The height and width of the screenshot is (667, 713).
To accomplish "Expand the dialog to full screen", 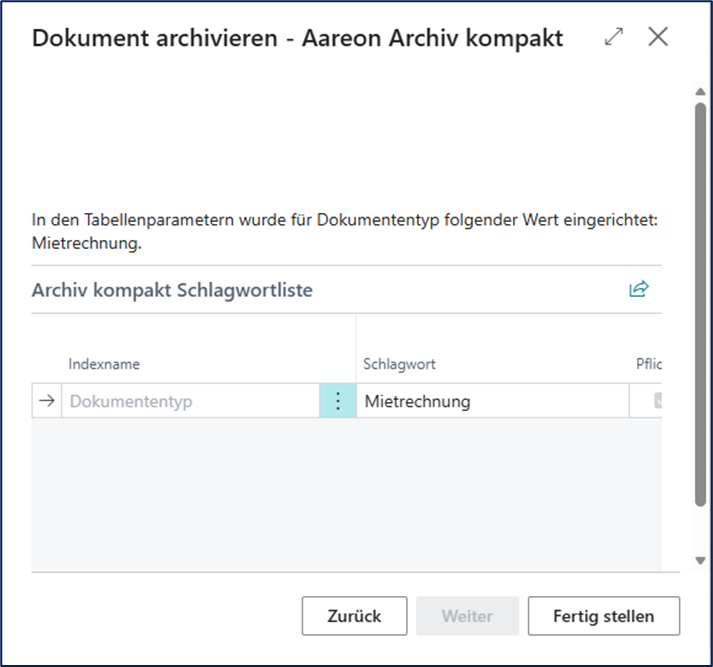I will coord(613,37).
